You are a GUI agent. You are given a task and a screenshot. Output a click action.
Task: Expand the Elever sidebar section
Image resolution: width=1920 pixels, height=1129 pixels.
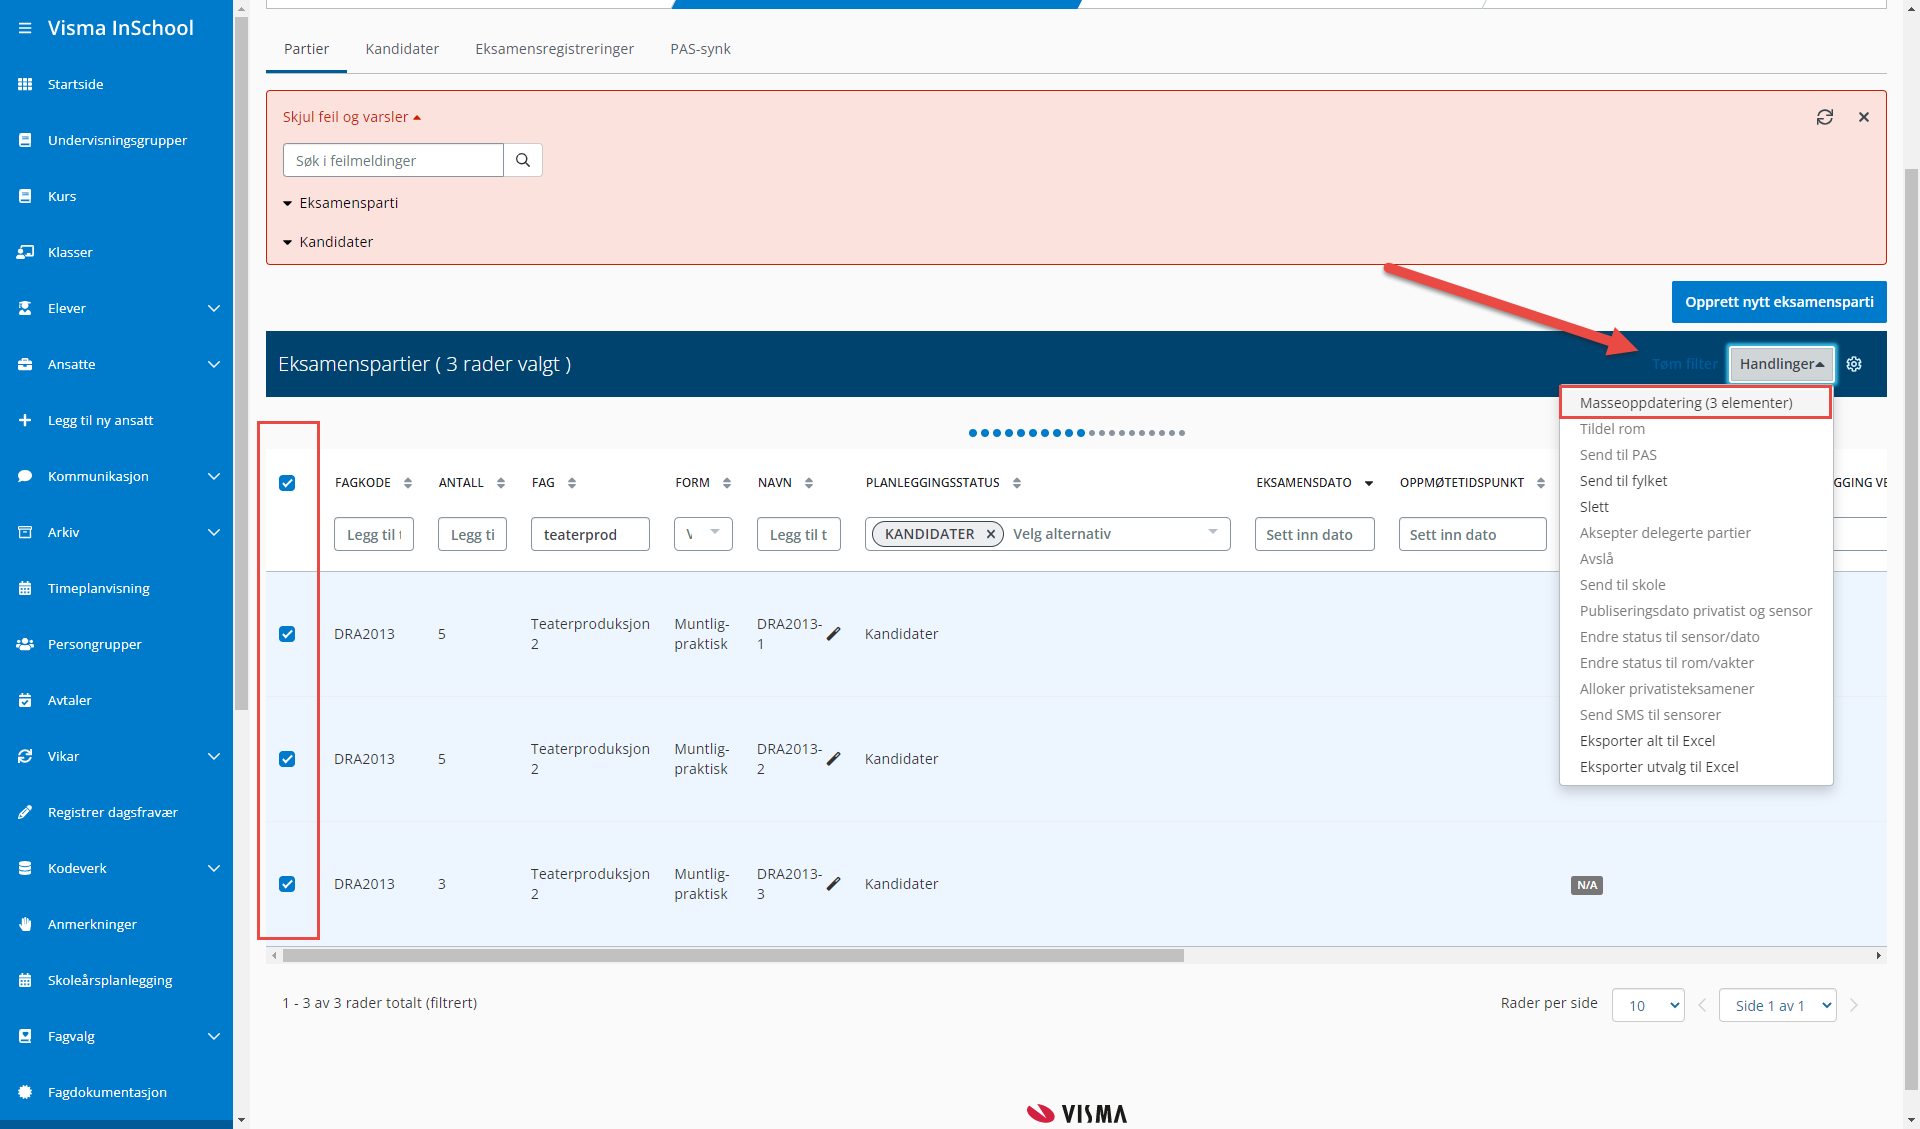pyautogui.click(x=214, y=308)
